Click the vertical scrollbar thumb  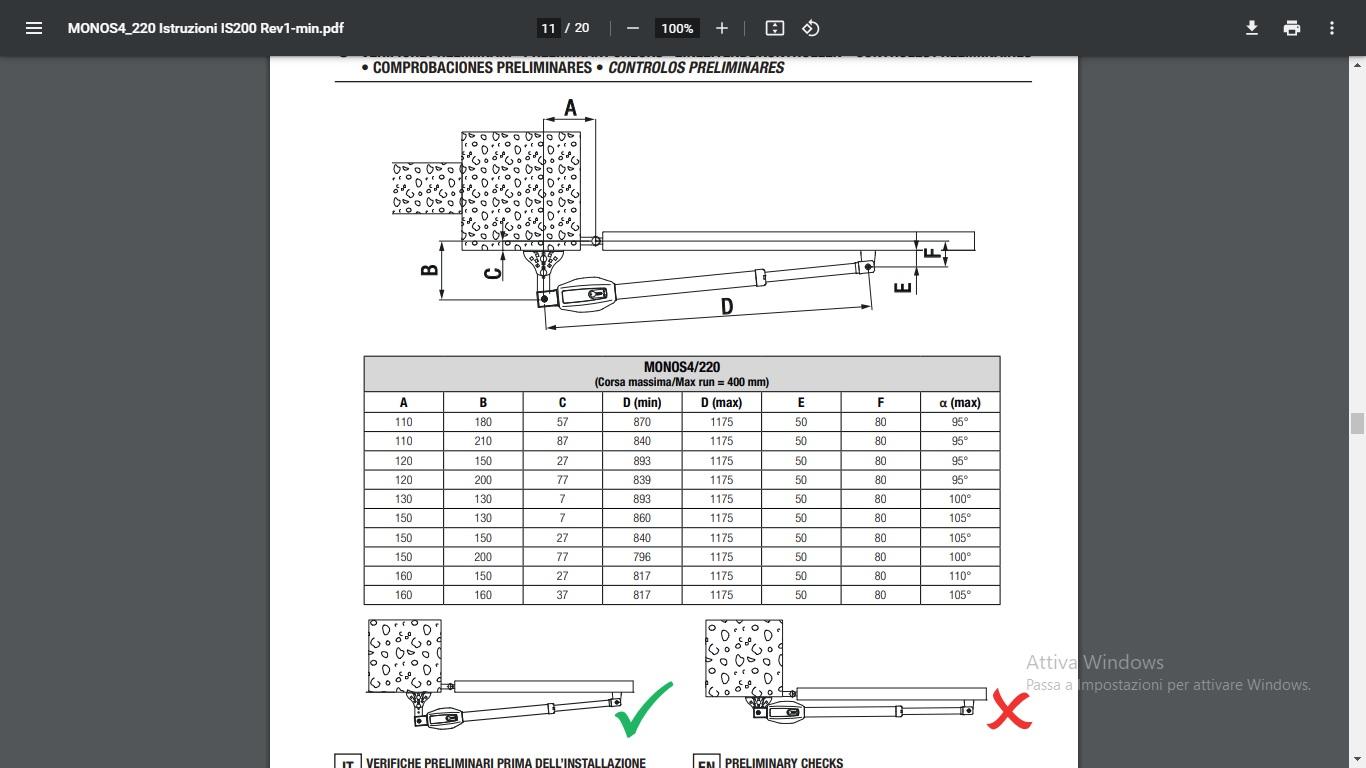click(x=1357, y=423)
